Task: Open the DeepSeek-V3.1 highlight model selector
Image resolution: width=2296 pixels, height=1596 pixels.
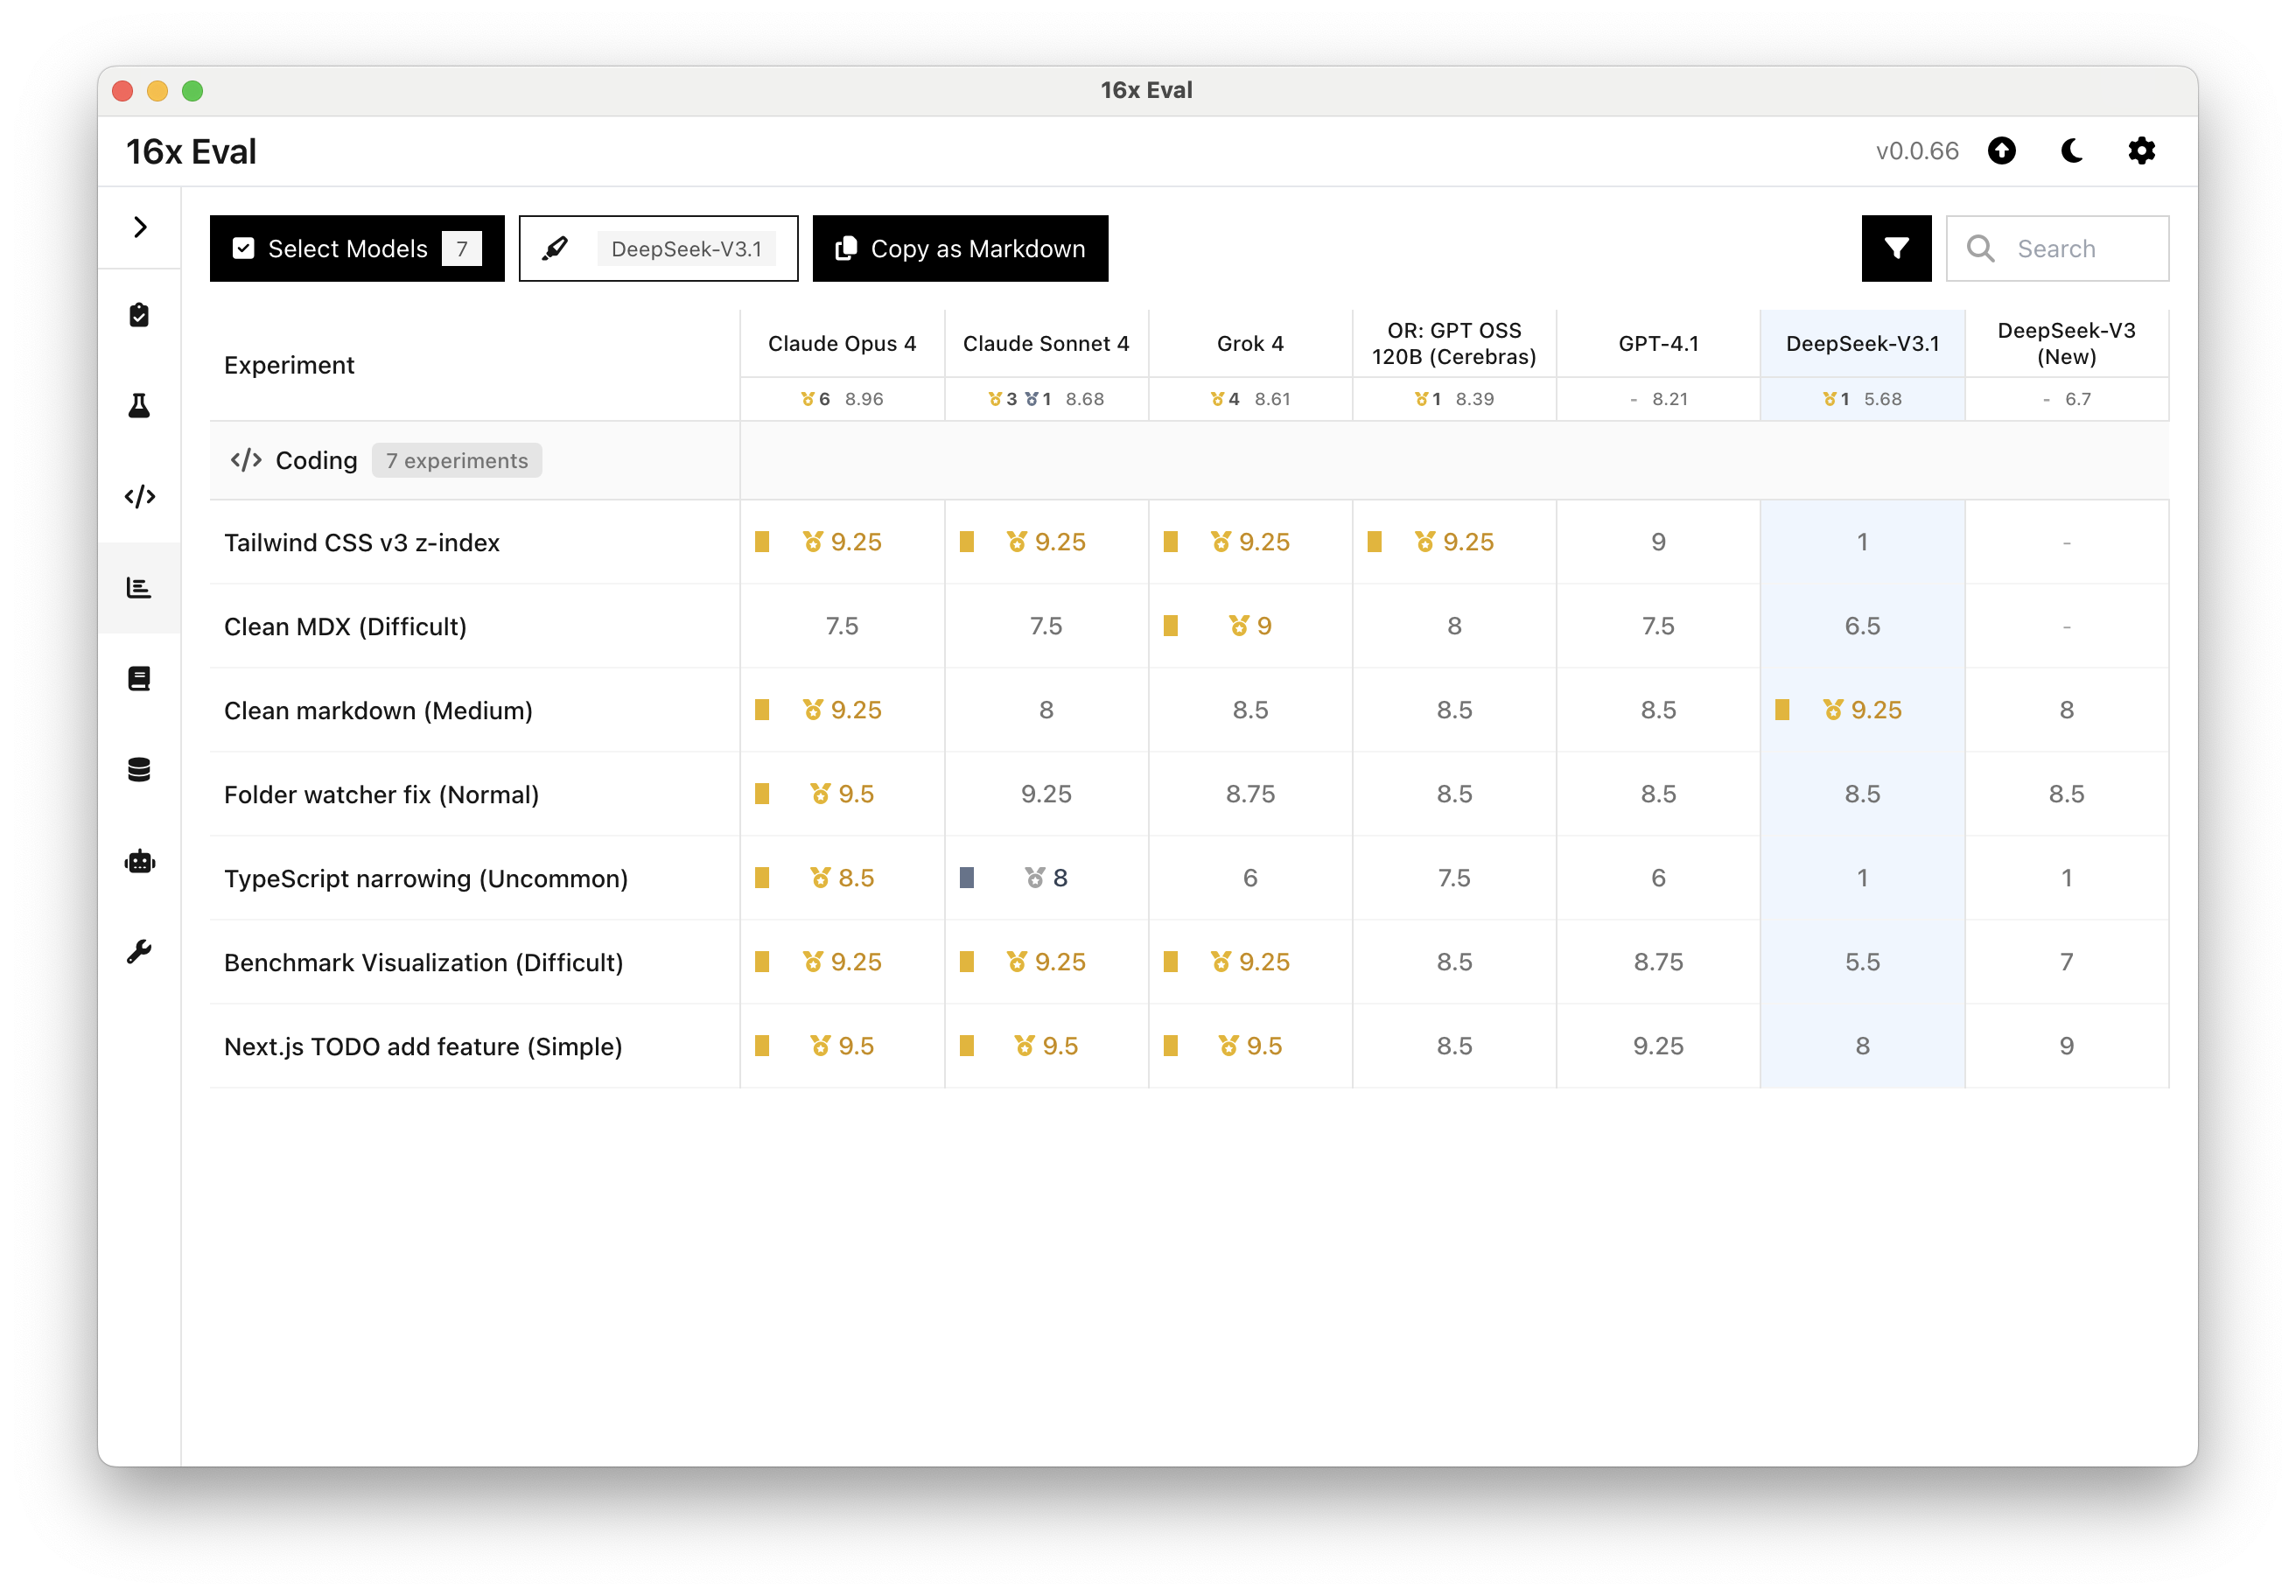Action: (x=658, y=248)
